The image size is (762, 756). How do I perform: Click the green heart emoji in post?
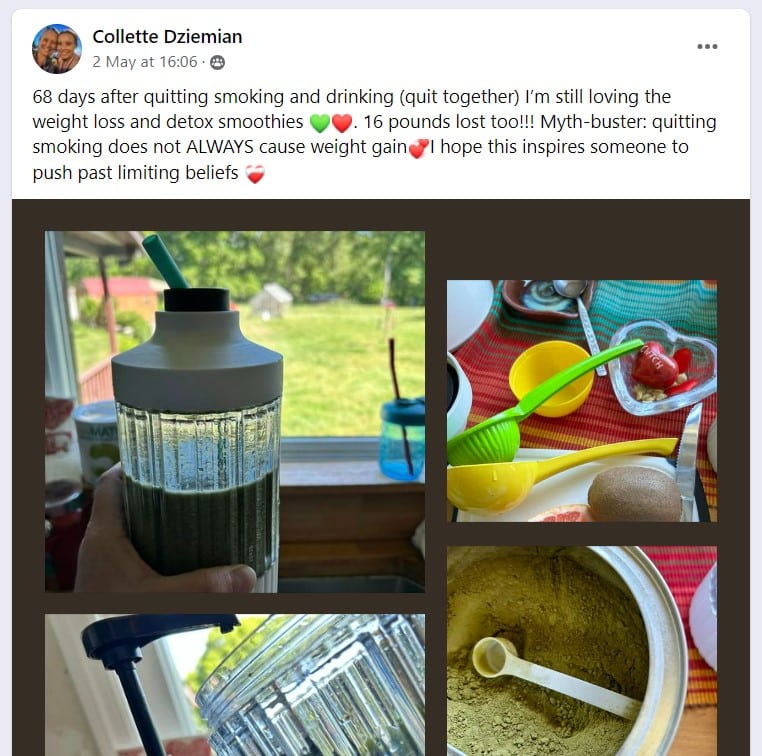point(319,123)
